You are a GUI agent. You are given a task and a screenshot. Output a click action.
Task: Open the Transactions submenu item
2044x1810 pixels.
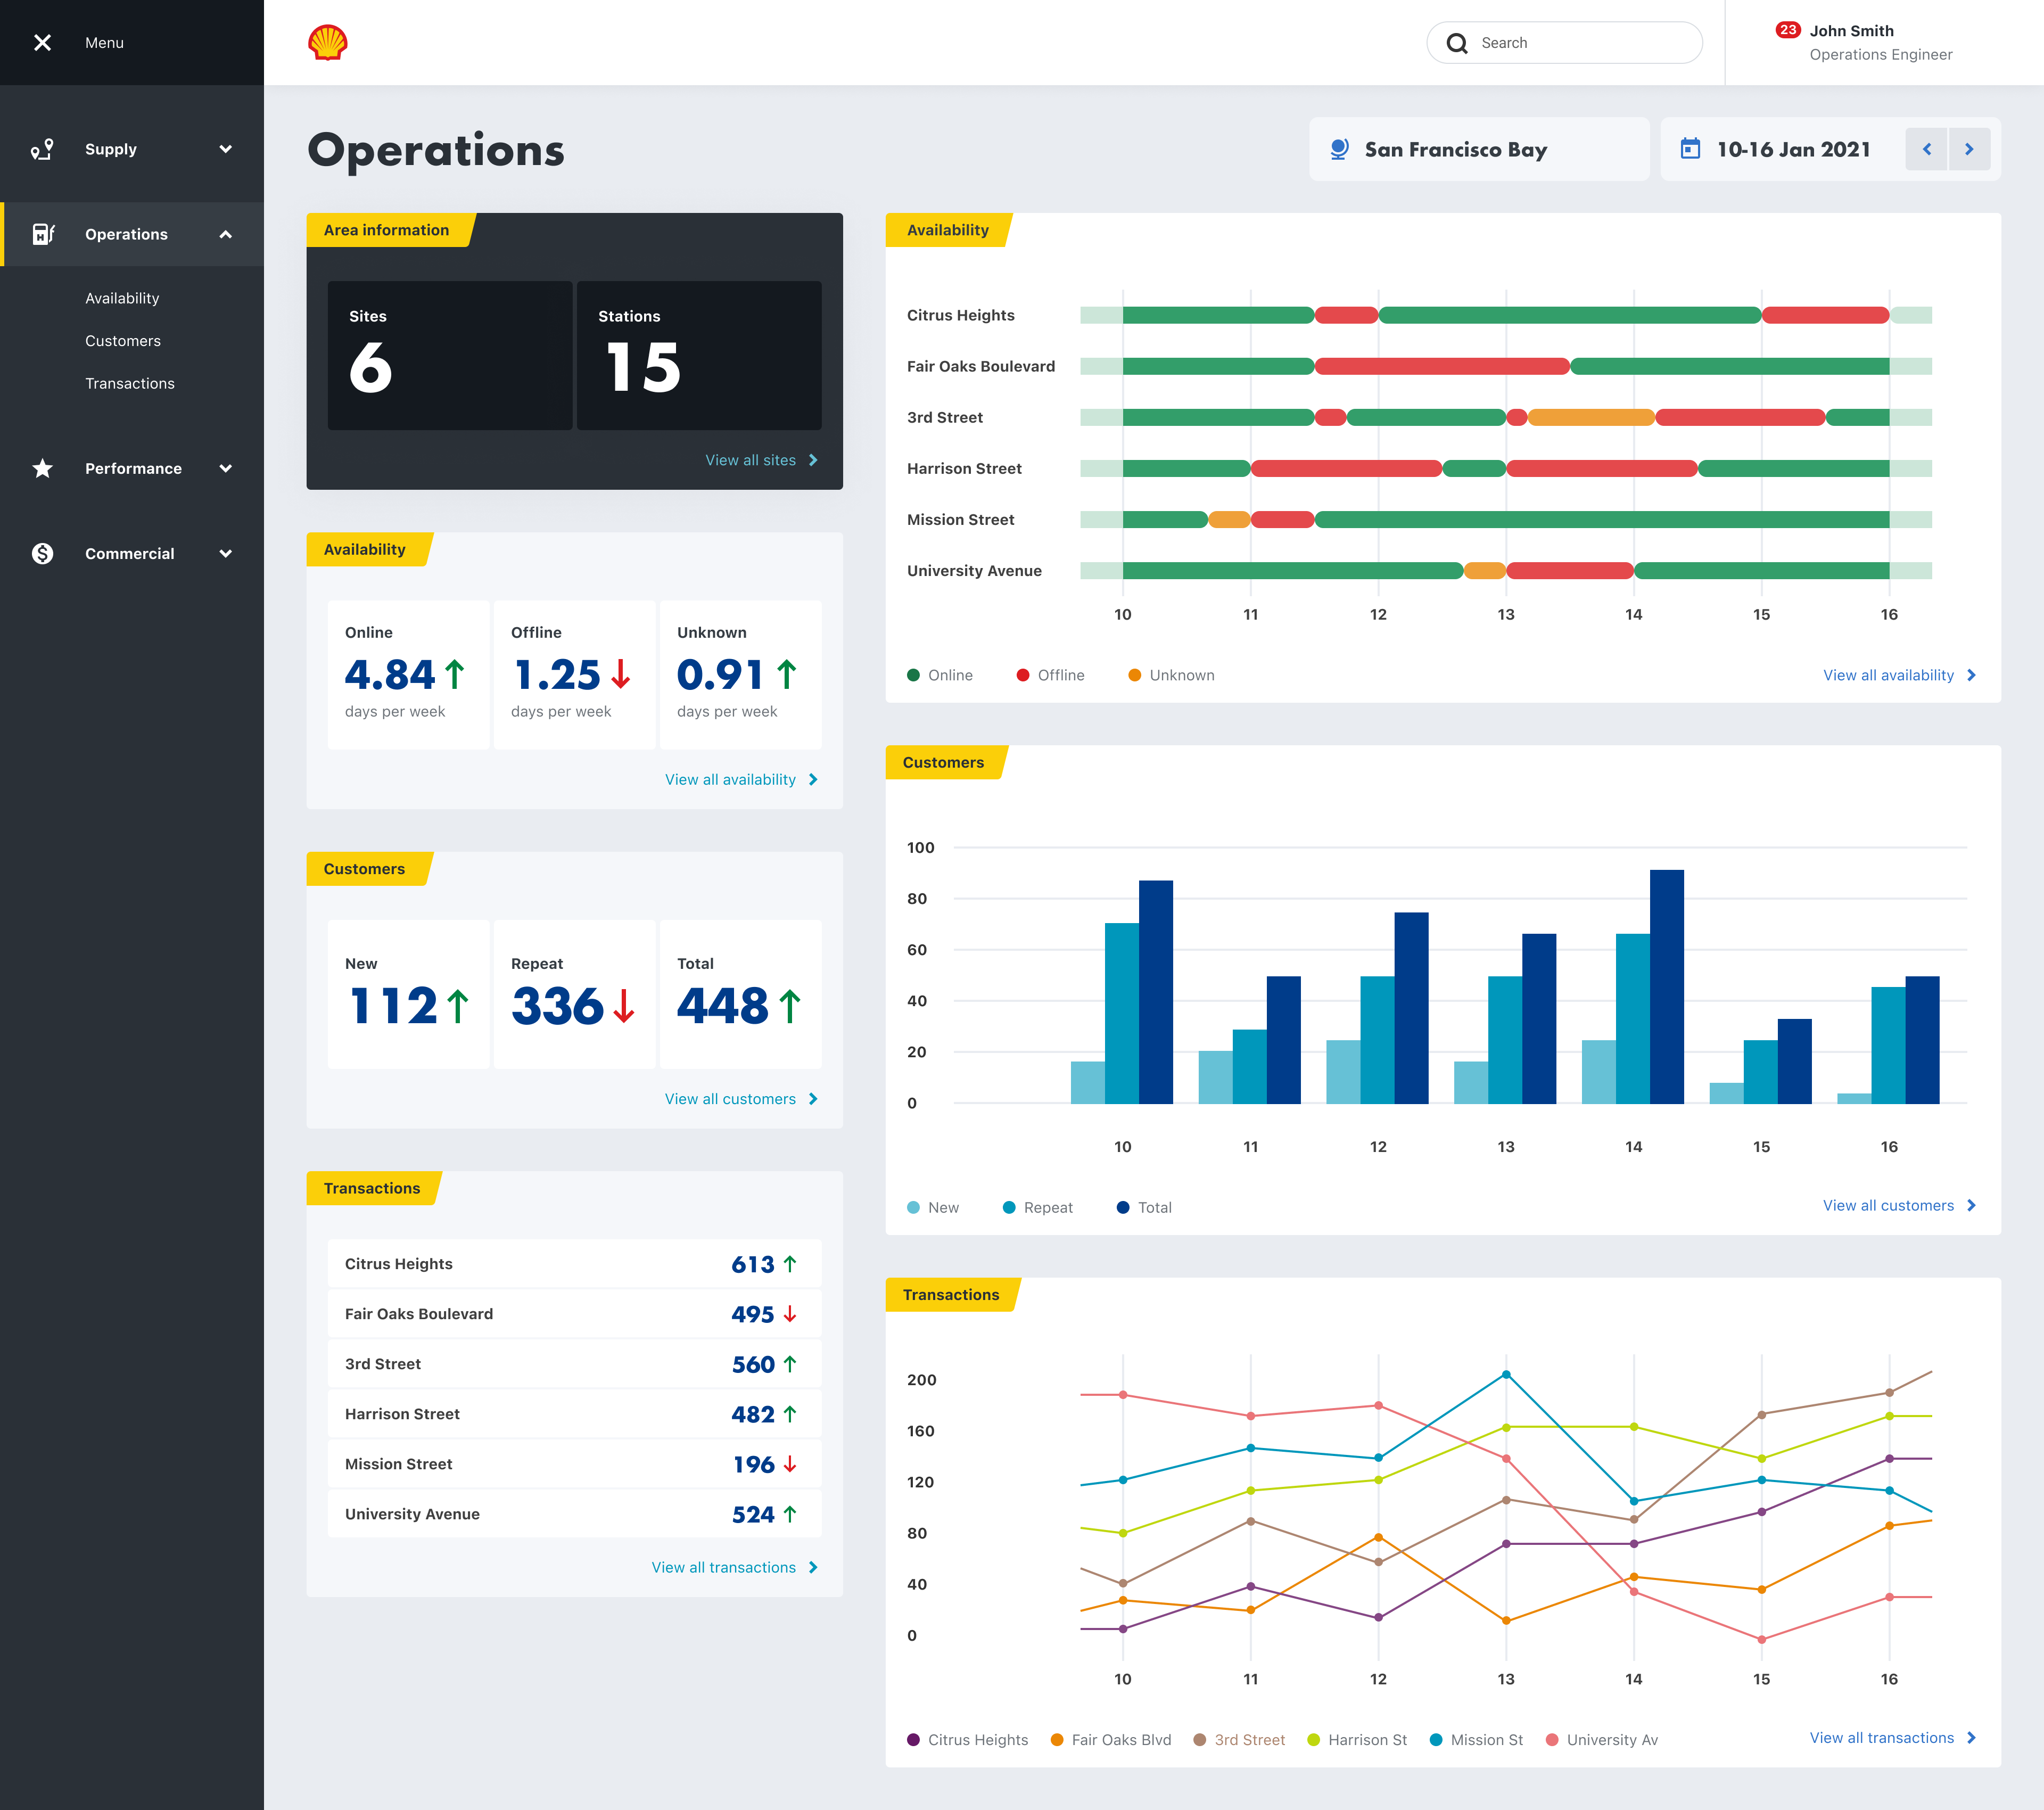pyautogui.click(x=130, y=383)
